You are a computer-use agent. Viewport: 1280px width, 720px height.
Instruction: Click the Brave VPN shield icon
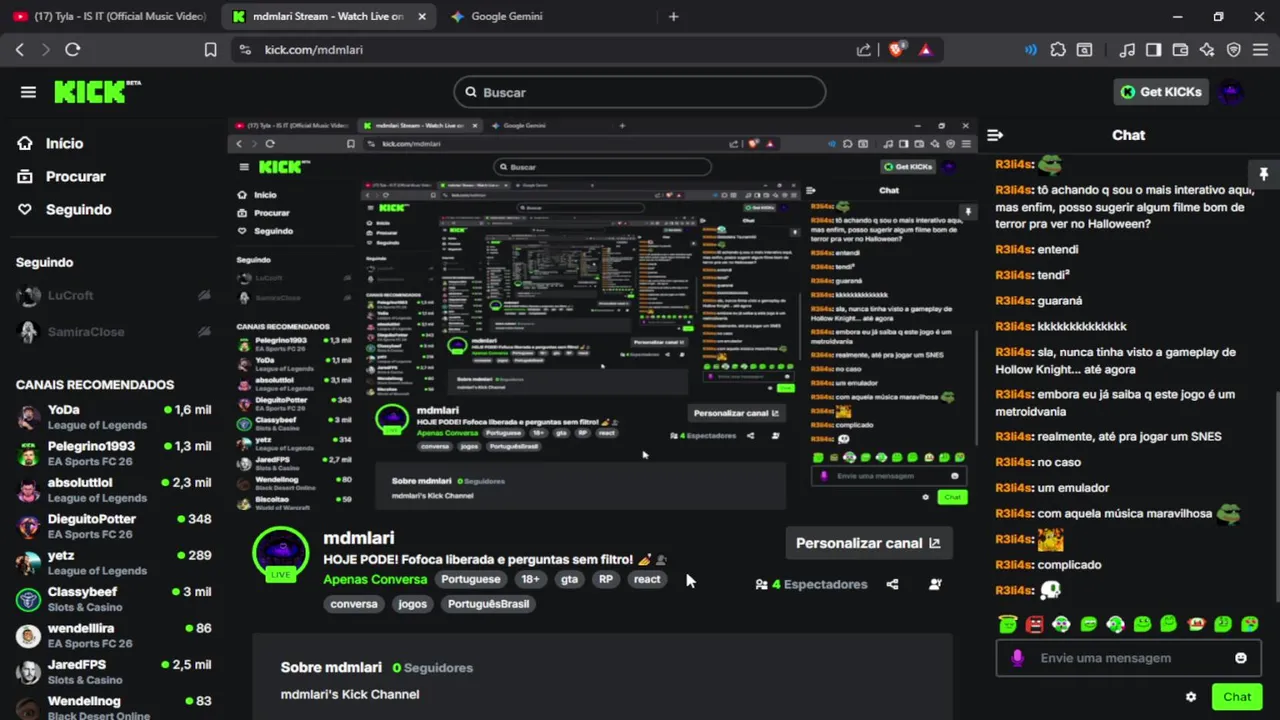click(x=1233, y=49)
